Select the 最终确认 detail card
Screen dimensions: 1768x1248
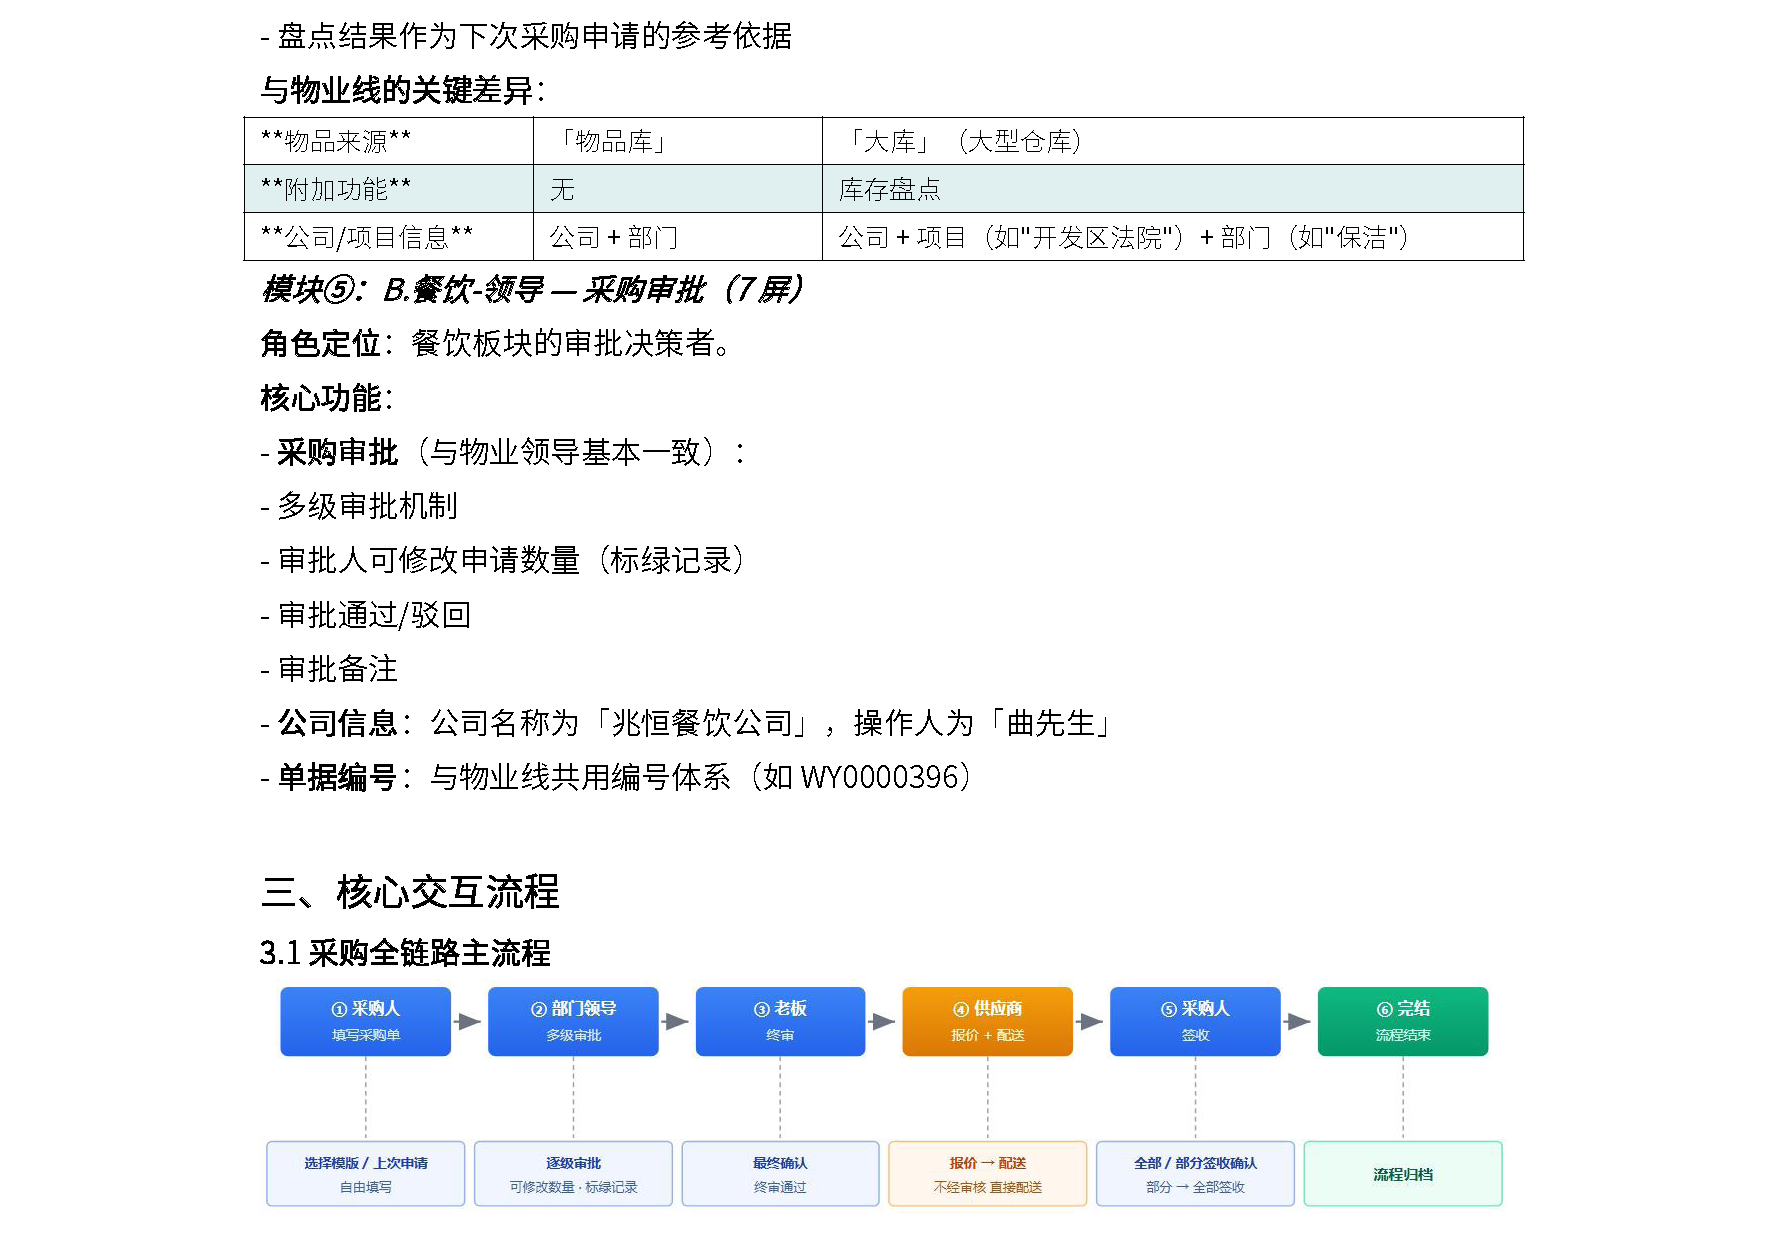pos(780,1174)
